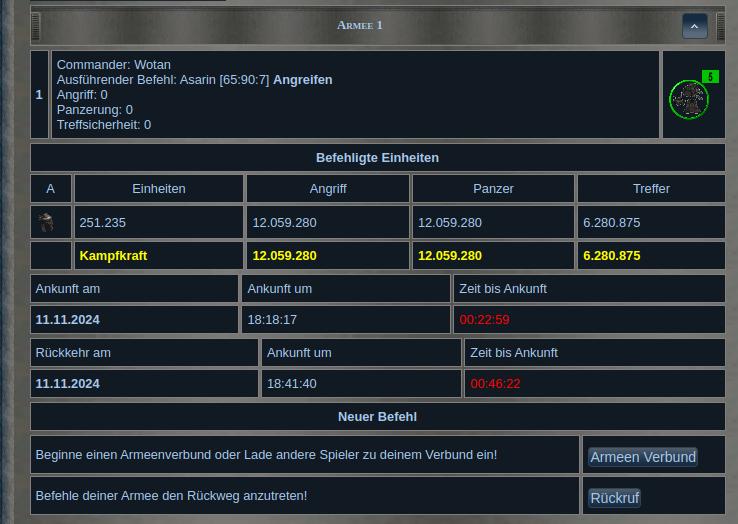
Task: Select the Einheiten column header
Action: [159, 188]
